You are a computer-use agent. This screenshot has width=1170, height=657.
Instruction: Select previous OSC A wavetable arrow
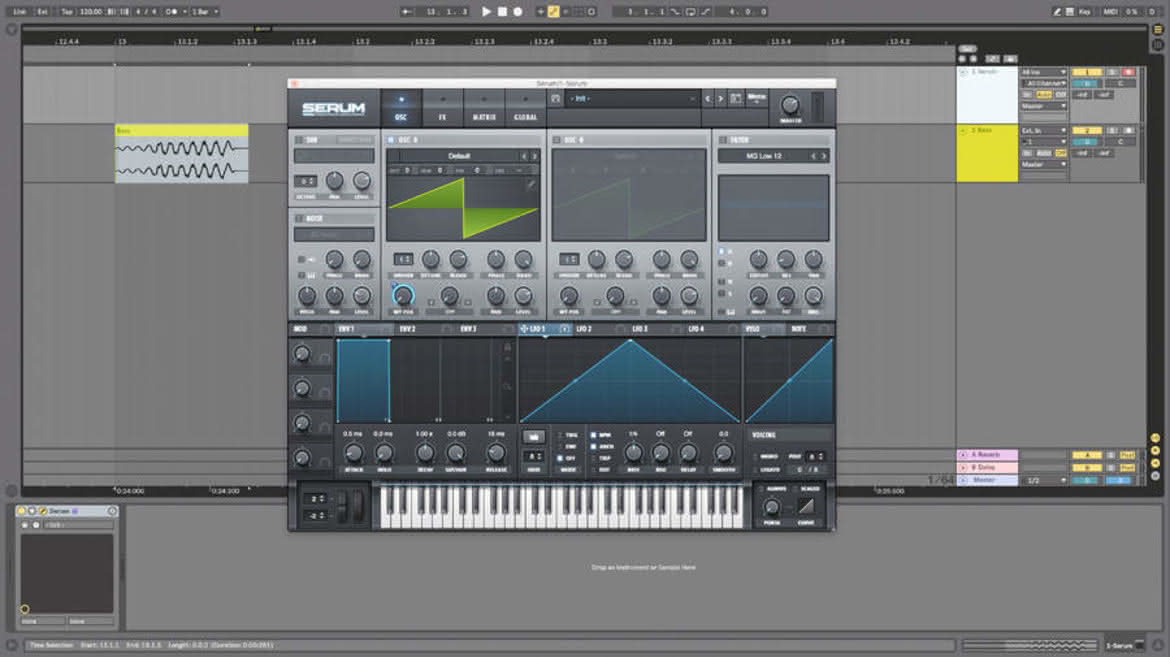click(524, 156)
